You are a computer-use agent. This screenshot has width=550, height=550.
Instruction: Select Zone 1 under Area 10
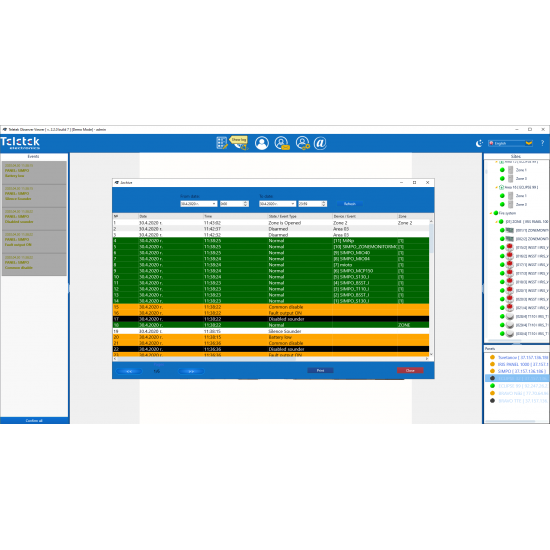521,196
